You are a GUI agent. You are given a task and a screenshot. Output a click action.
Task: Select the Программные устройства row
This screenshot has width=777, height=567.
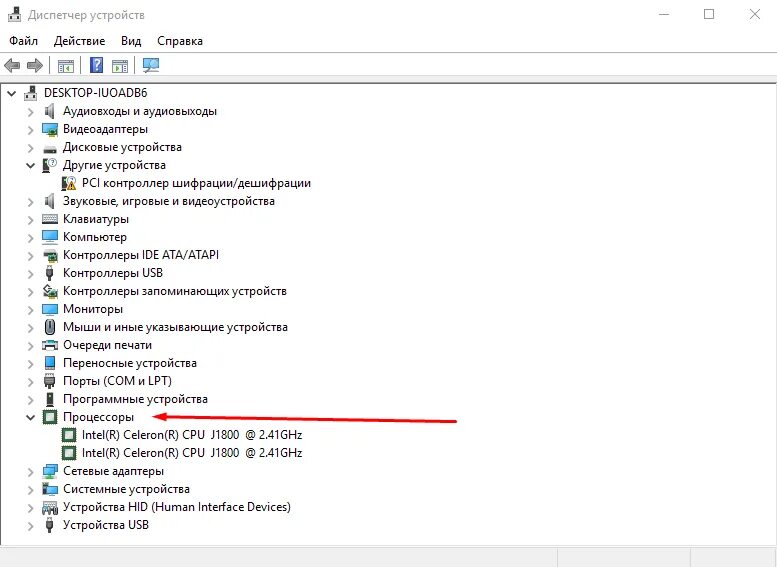135,399
